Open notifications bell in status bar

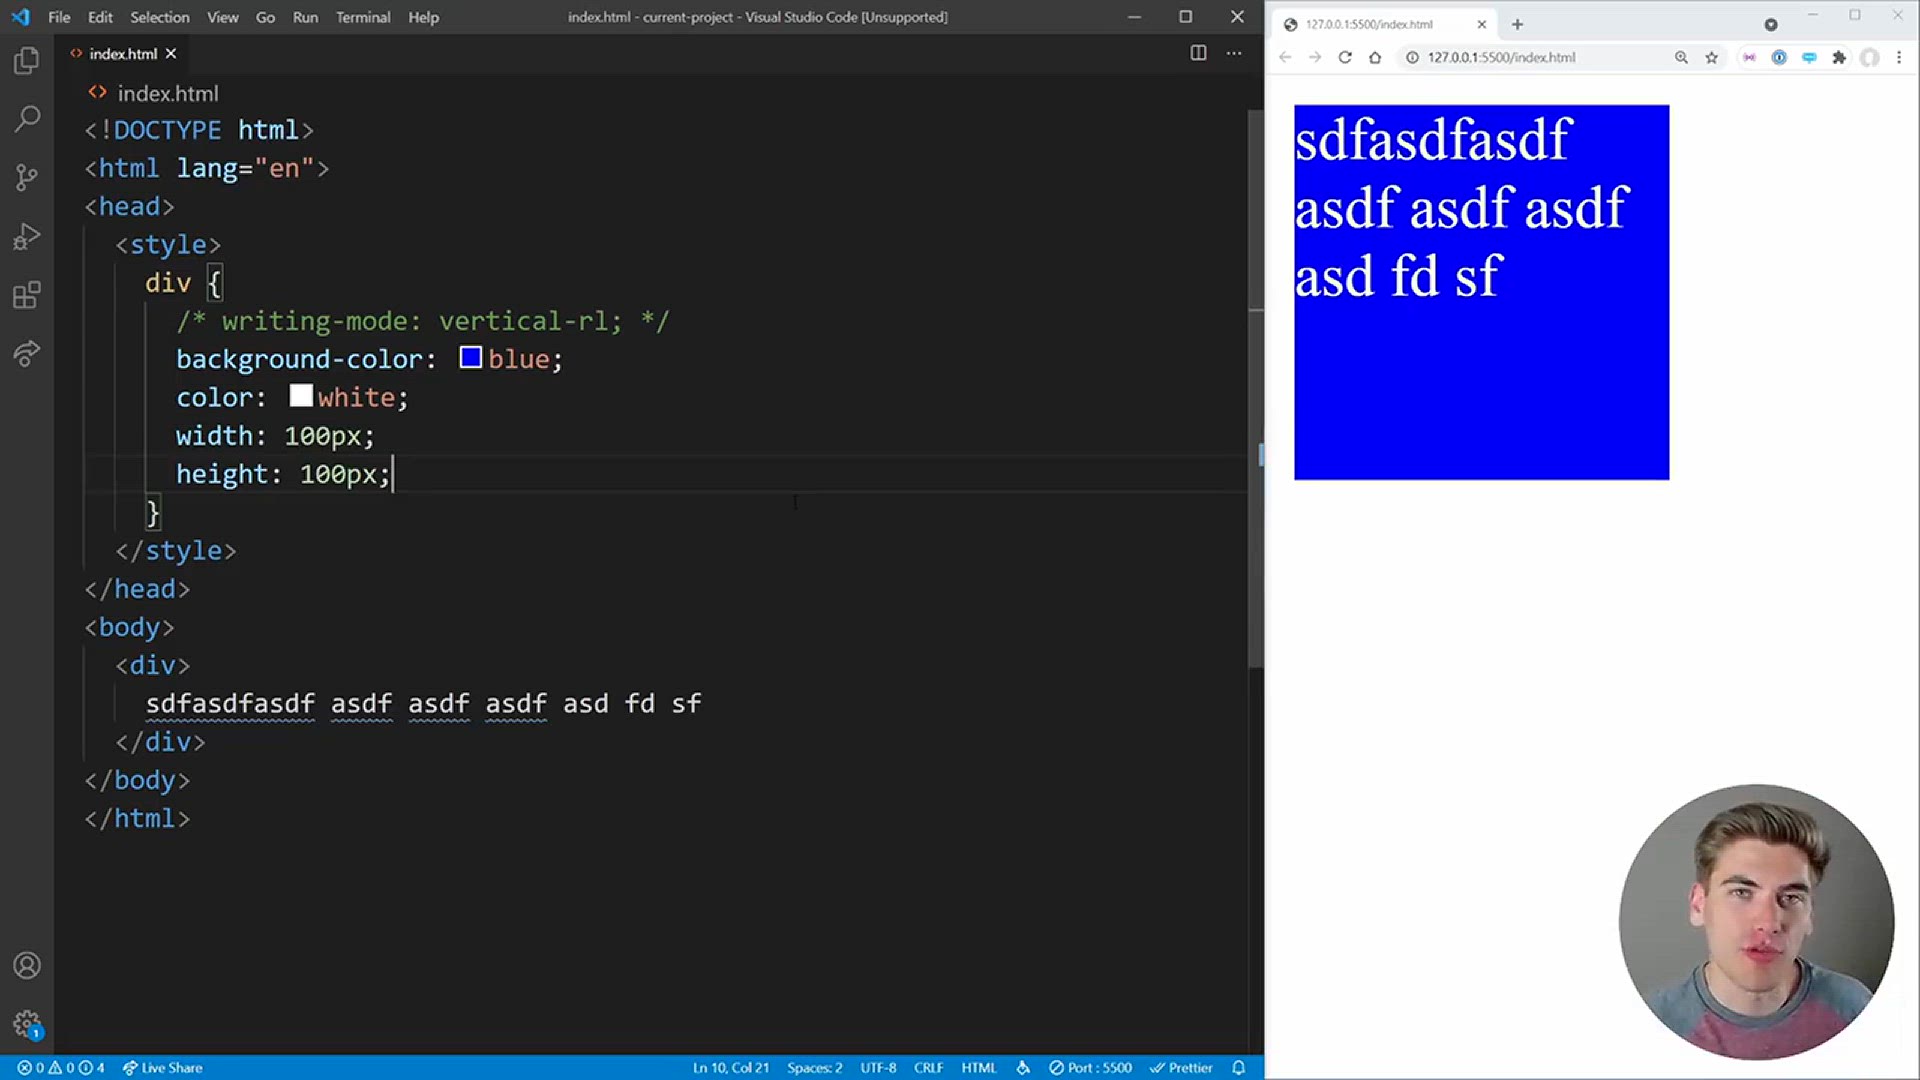pos(1238,1068)
